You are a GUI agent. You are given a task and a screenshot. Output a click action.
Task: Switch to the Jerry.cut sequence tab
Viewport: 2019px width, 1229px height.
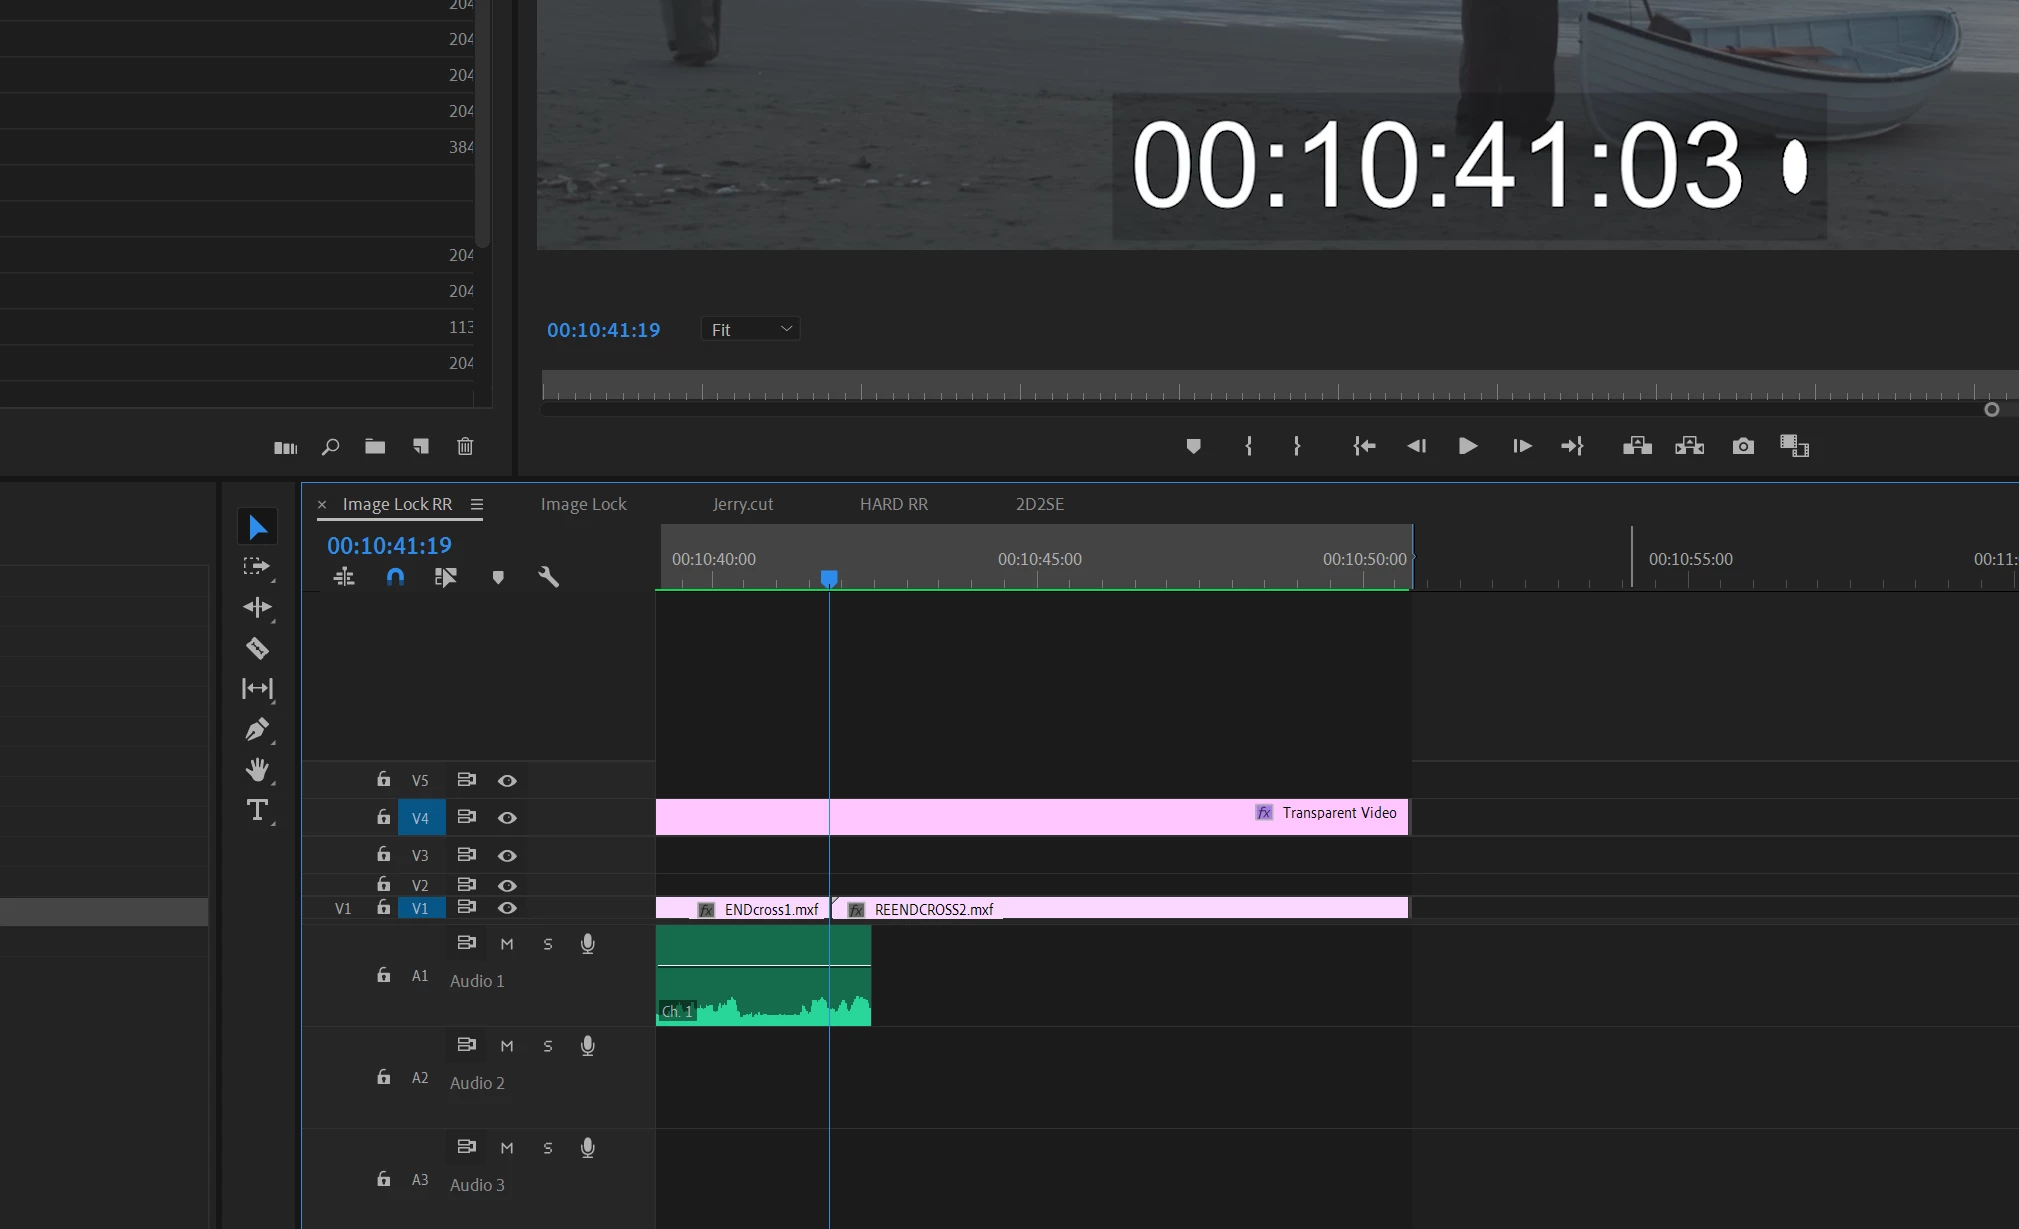pyautogui.click(x=742, y=504)
